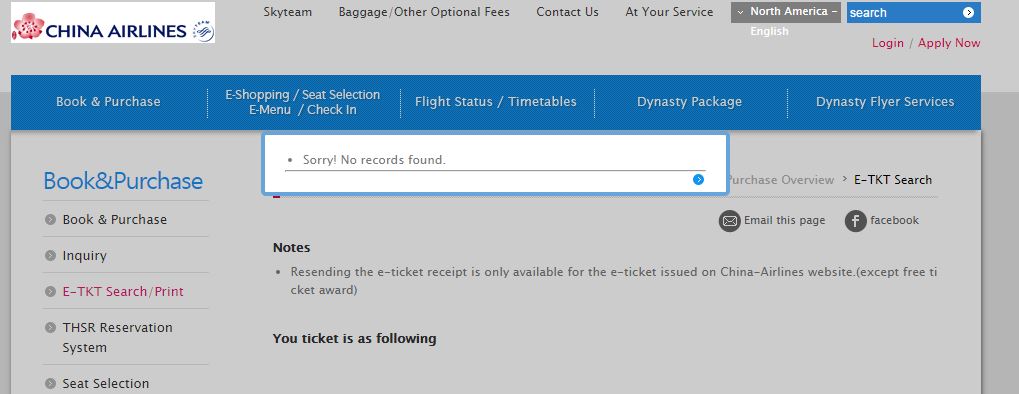The height and width of the screenshot is (394, 1019).
Task: Click the bullet icon next to Inquiry
Action: (51, 256)
